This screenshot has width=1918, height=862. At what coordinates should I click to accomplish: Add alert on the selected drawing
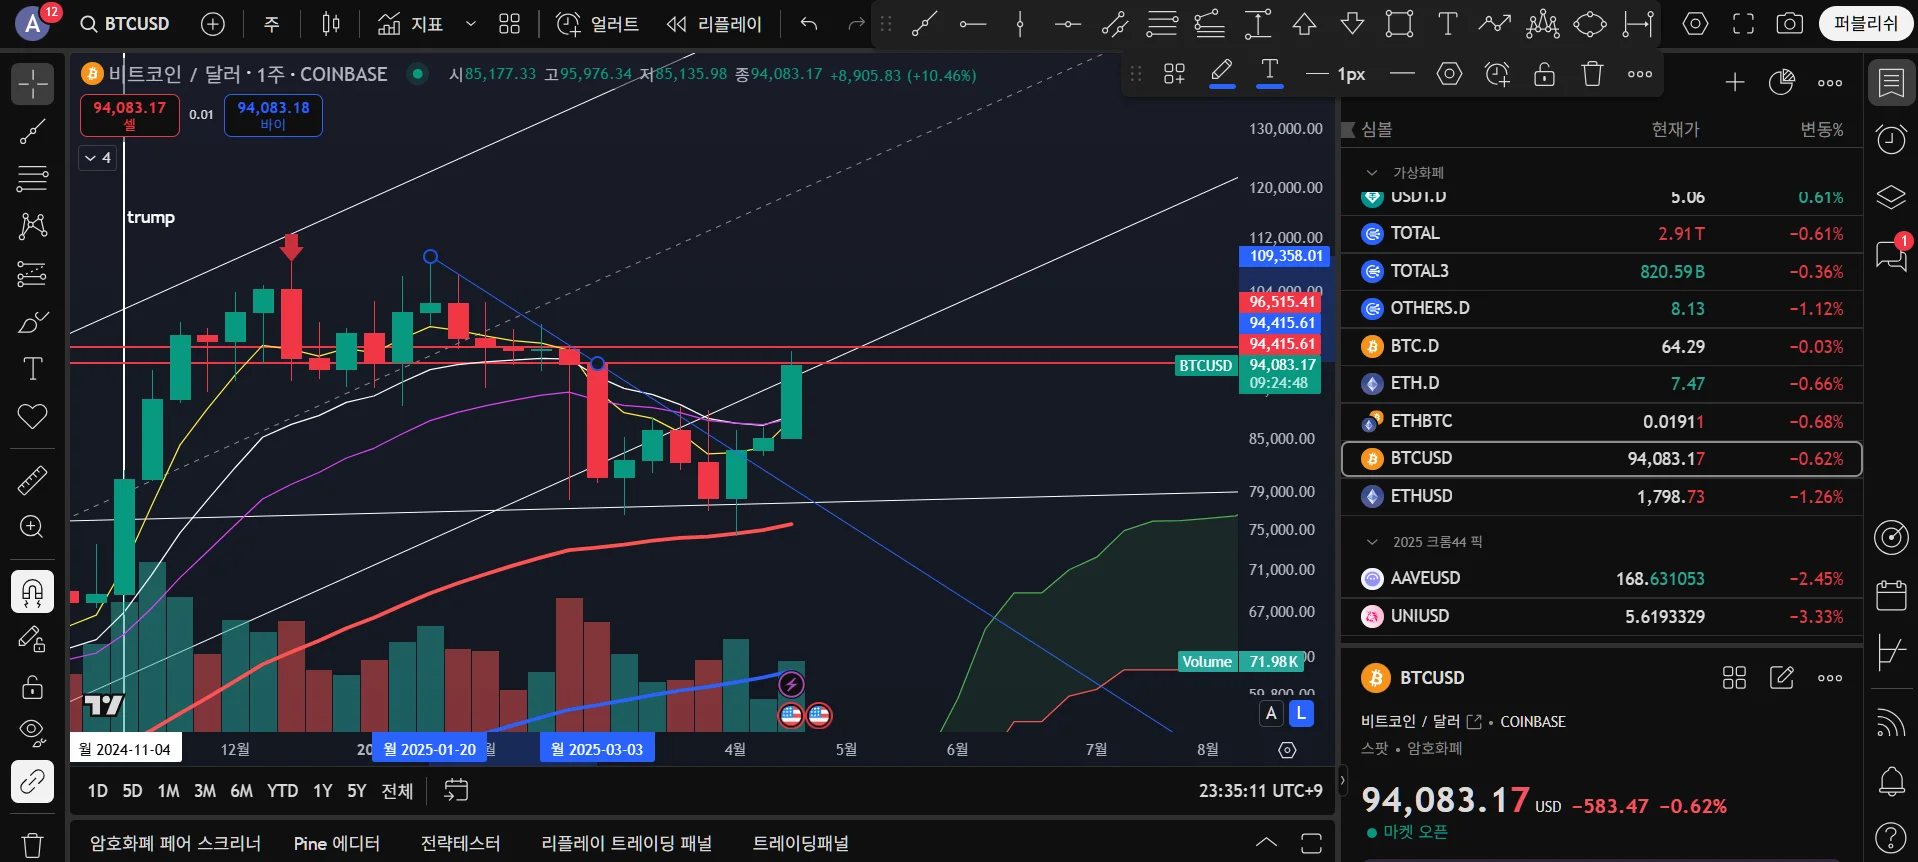click(1497, 74)
